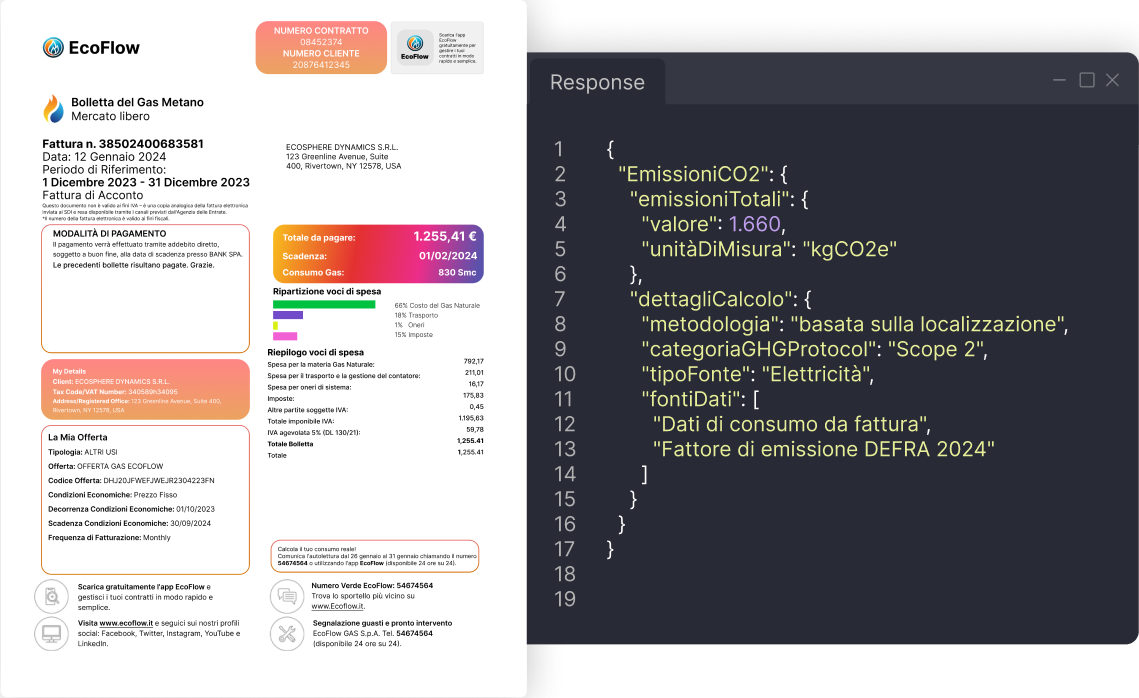Click the flame icon beside Bolletta del Gas Metano
This screenshot has height=698, width=1139.
click(53, 108)
